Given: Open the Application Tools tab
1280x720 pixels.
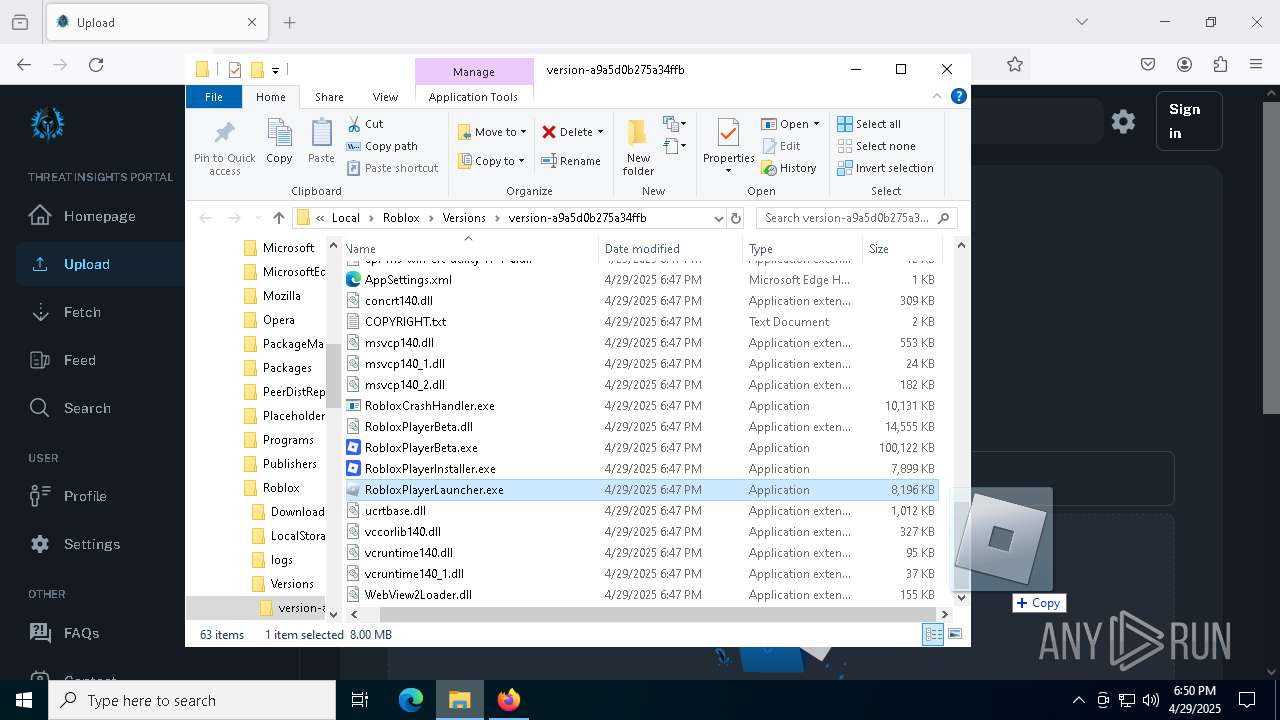Looking at the screenshot, I should (473, 97).
